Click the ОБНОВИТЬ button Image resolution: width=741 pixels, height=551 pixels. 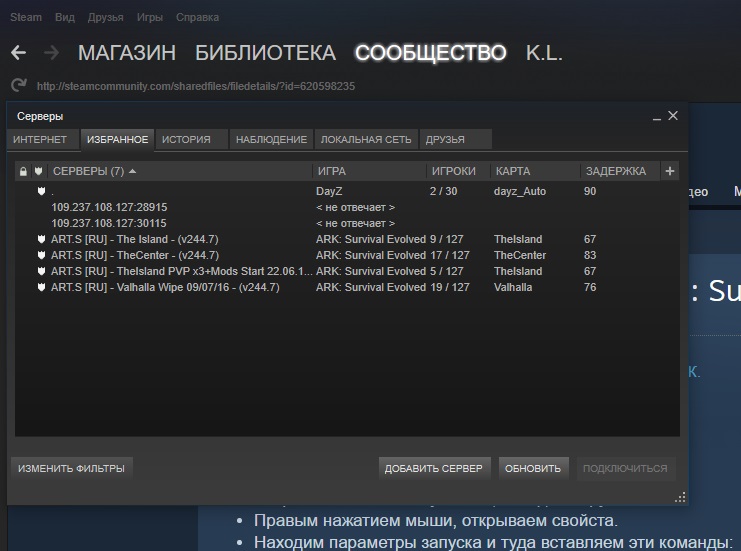[x=533, y=468]
